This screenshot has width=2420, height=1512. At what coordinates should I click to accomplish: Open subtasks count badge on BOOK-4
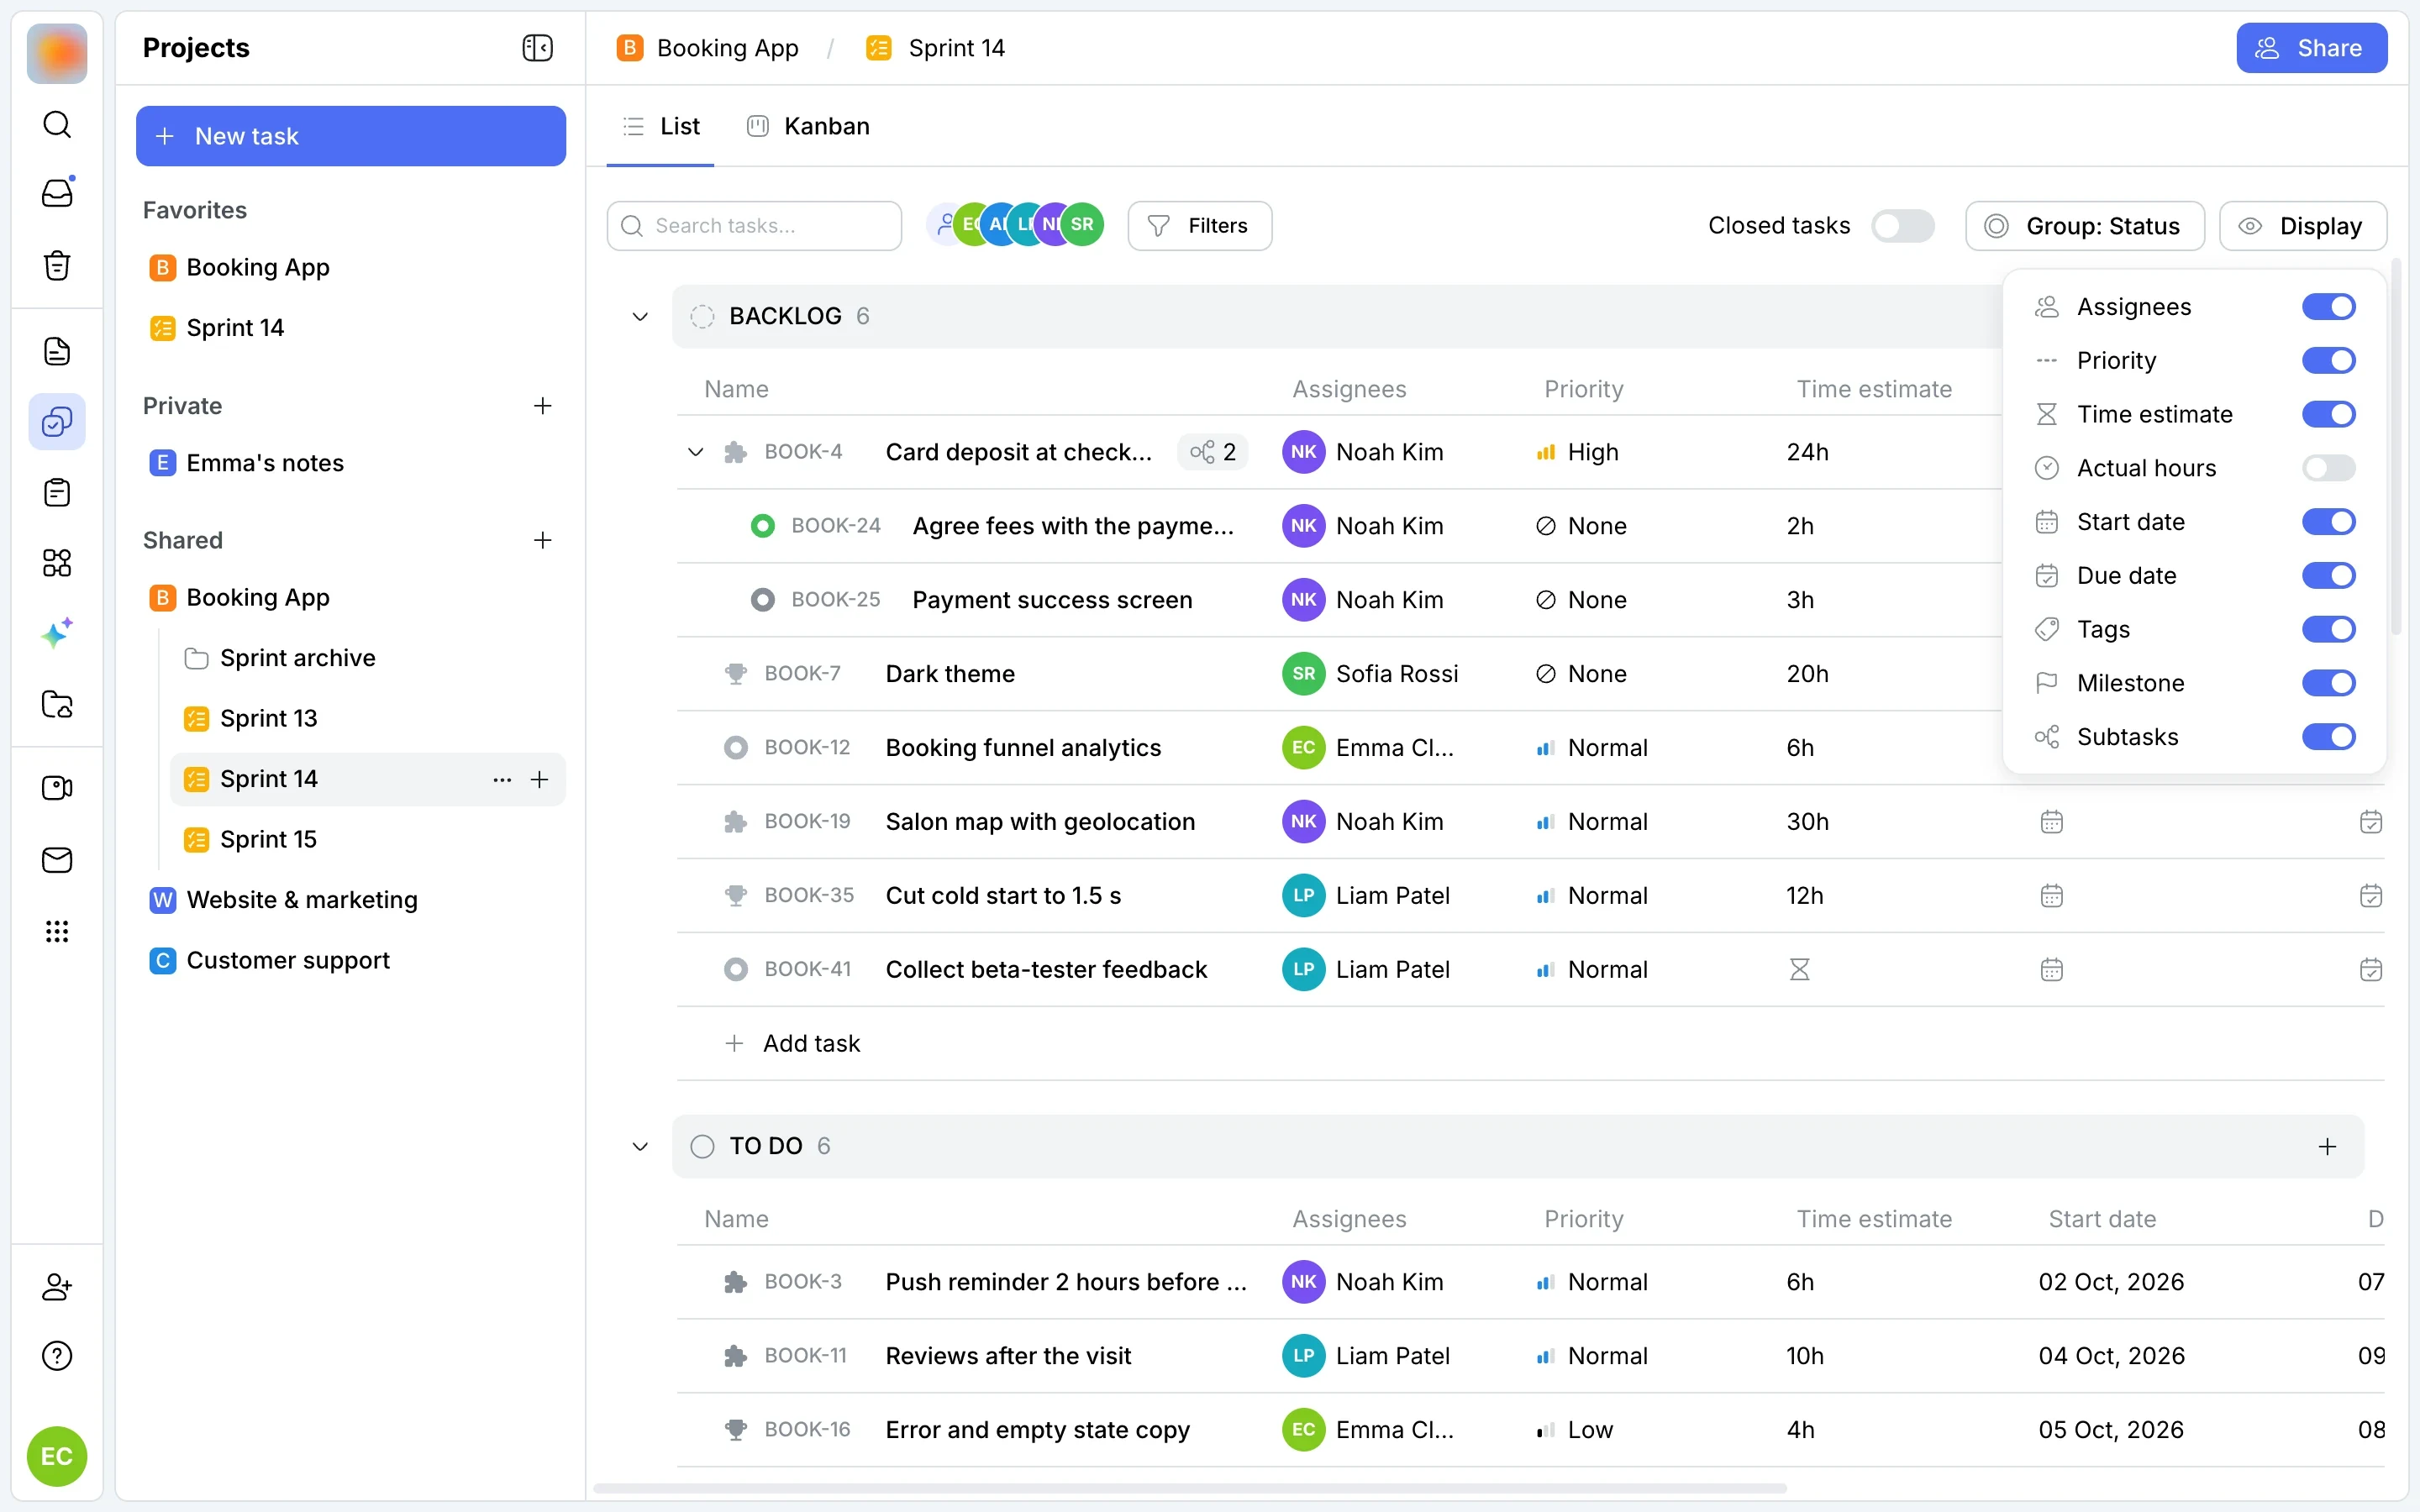pos(1212,452)
